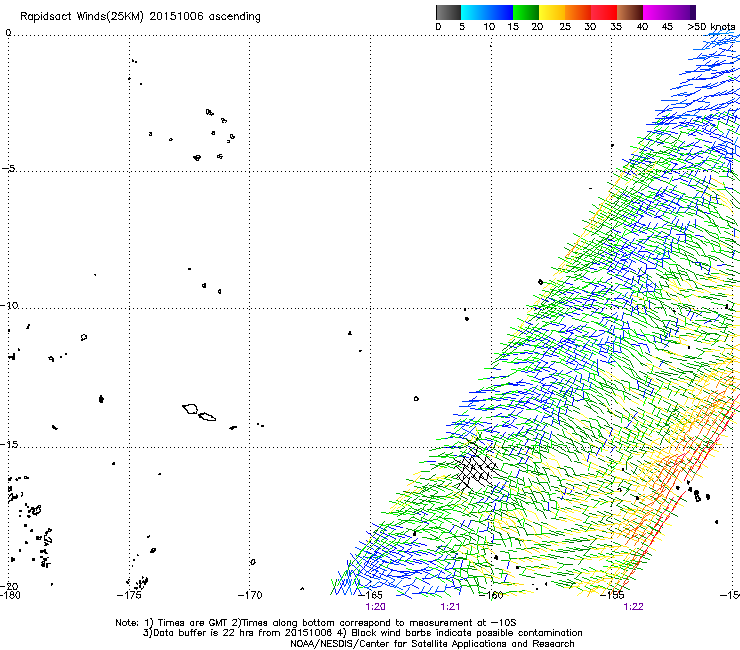Click the '-155' longitude axis label
740x650 pixels.
point(612,595)
